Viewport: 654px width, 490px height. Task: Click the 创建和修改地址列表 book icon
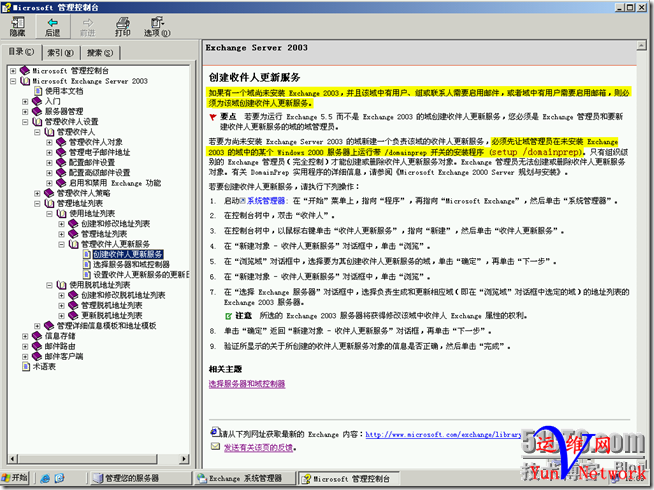[x=73, y=224]
